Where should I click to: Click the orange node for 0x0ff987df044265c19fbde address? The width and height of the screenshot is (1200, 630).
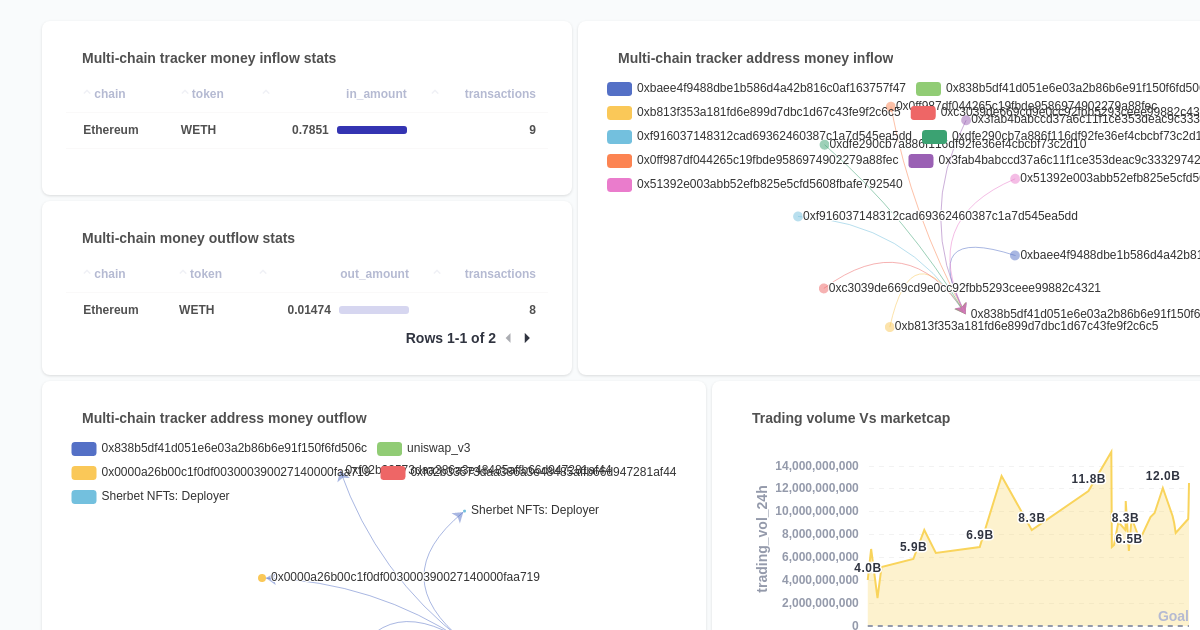(x=891, y=106)
